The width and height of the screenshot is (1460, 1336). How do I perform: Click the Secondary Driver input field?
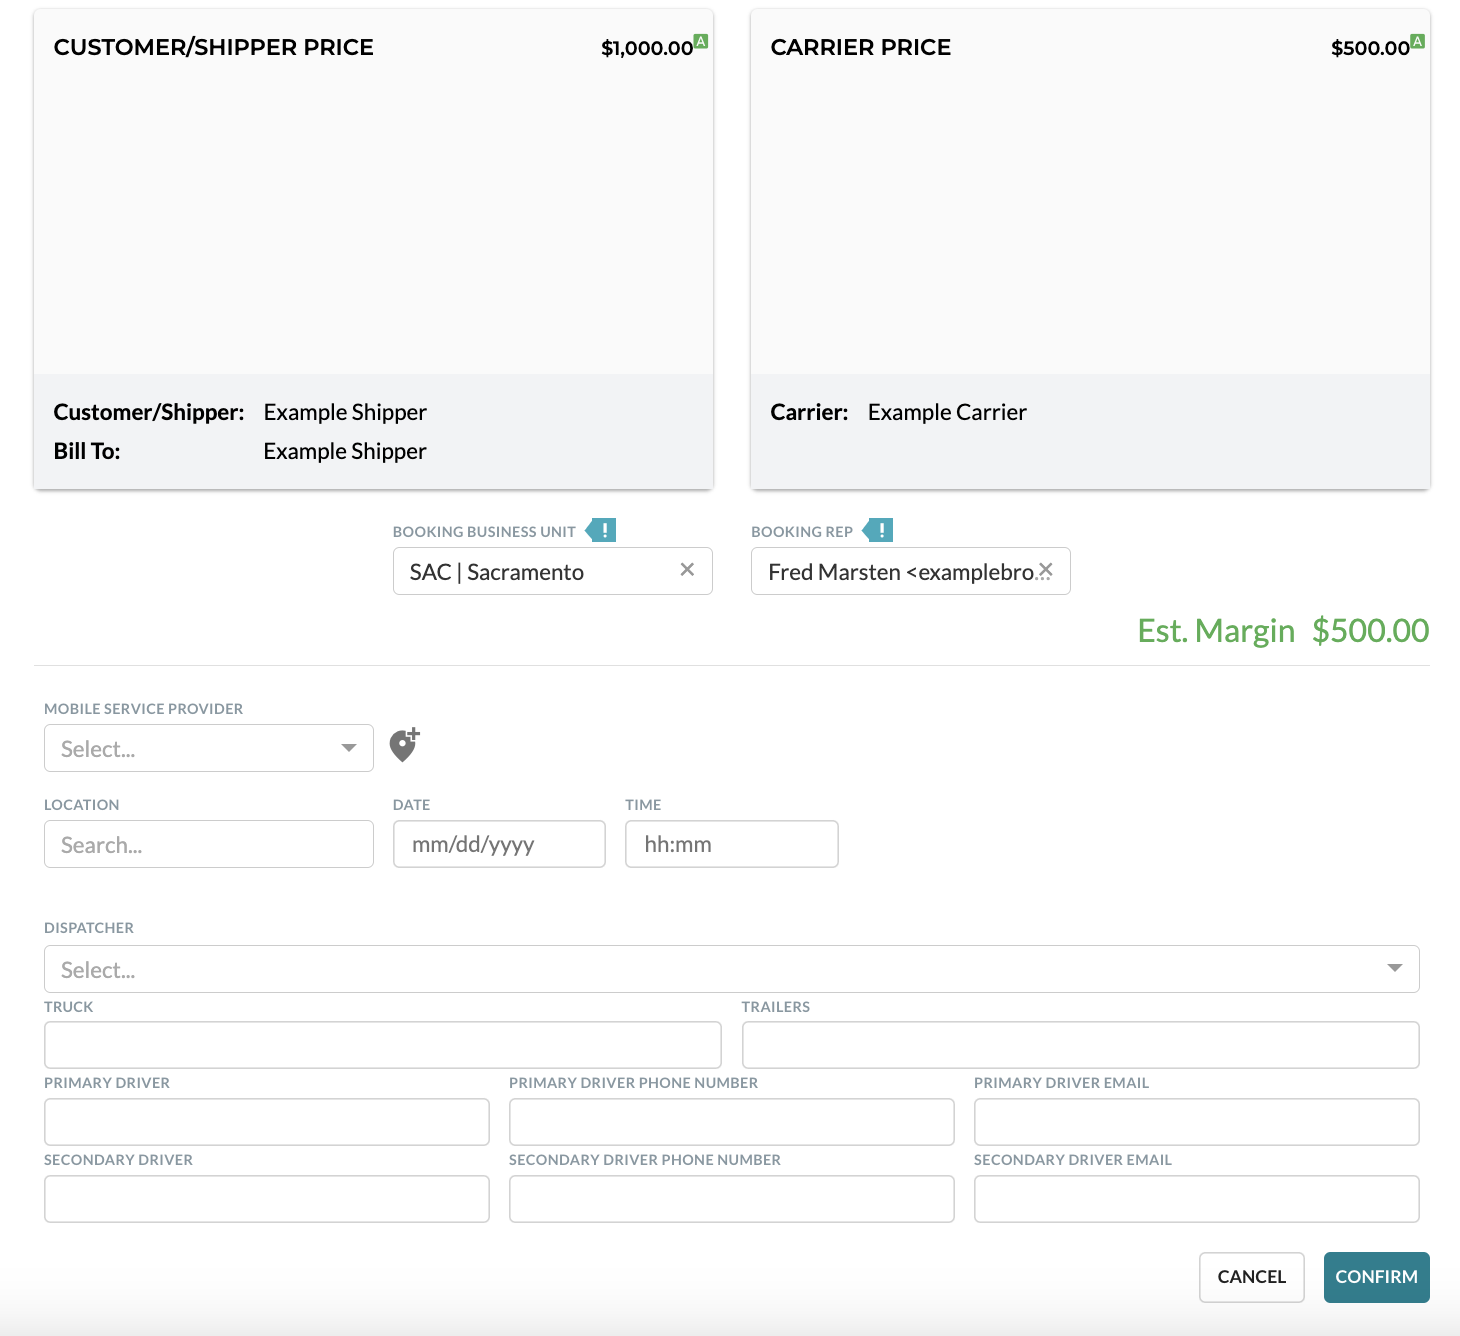click(267, 1199)
